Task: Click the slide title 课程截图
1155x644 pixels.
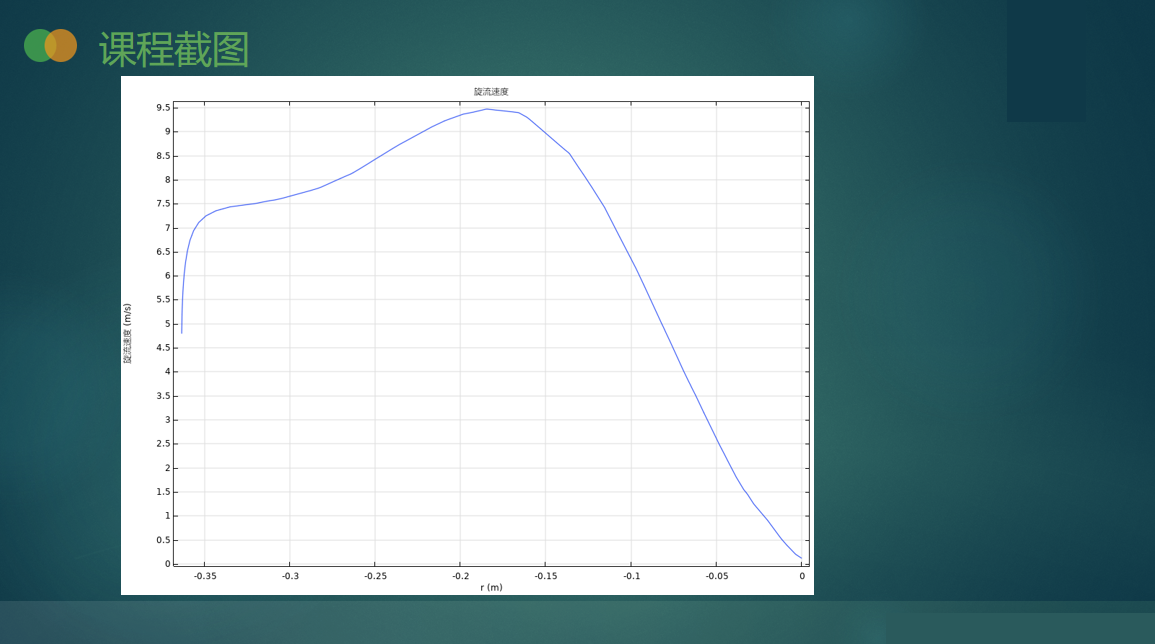Action: point(174,49)
